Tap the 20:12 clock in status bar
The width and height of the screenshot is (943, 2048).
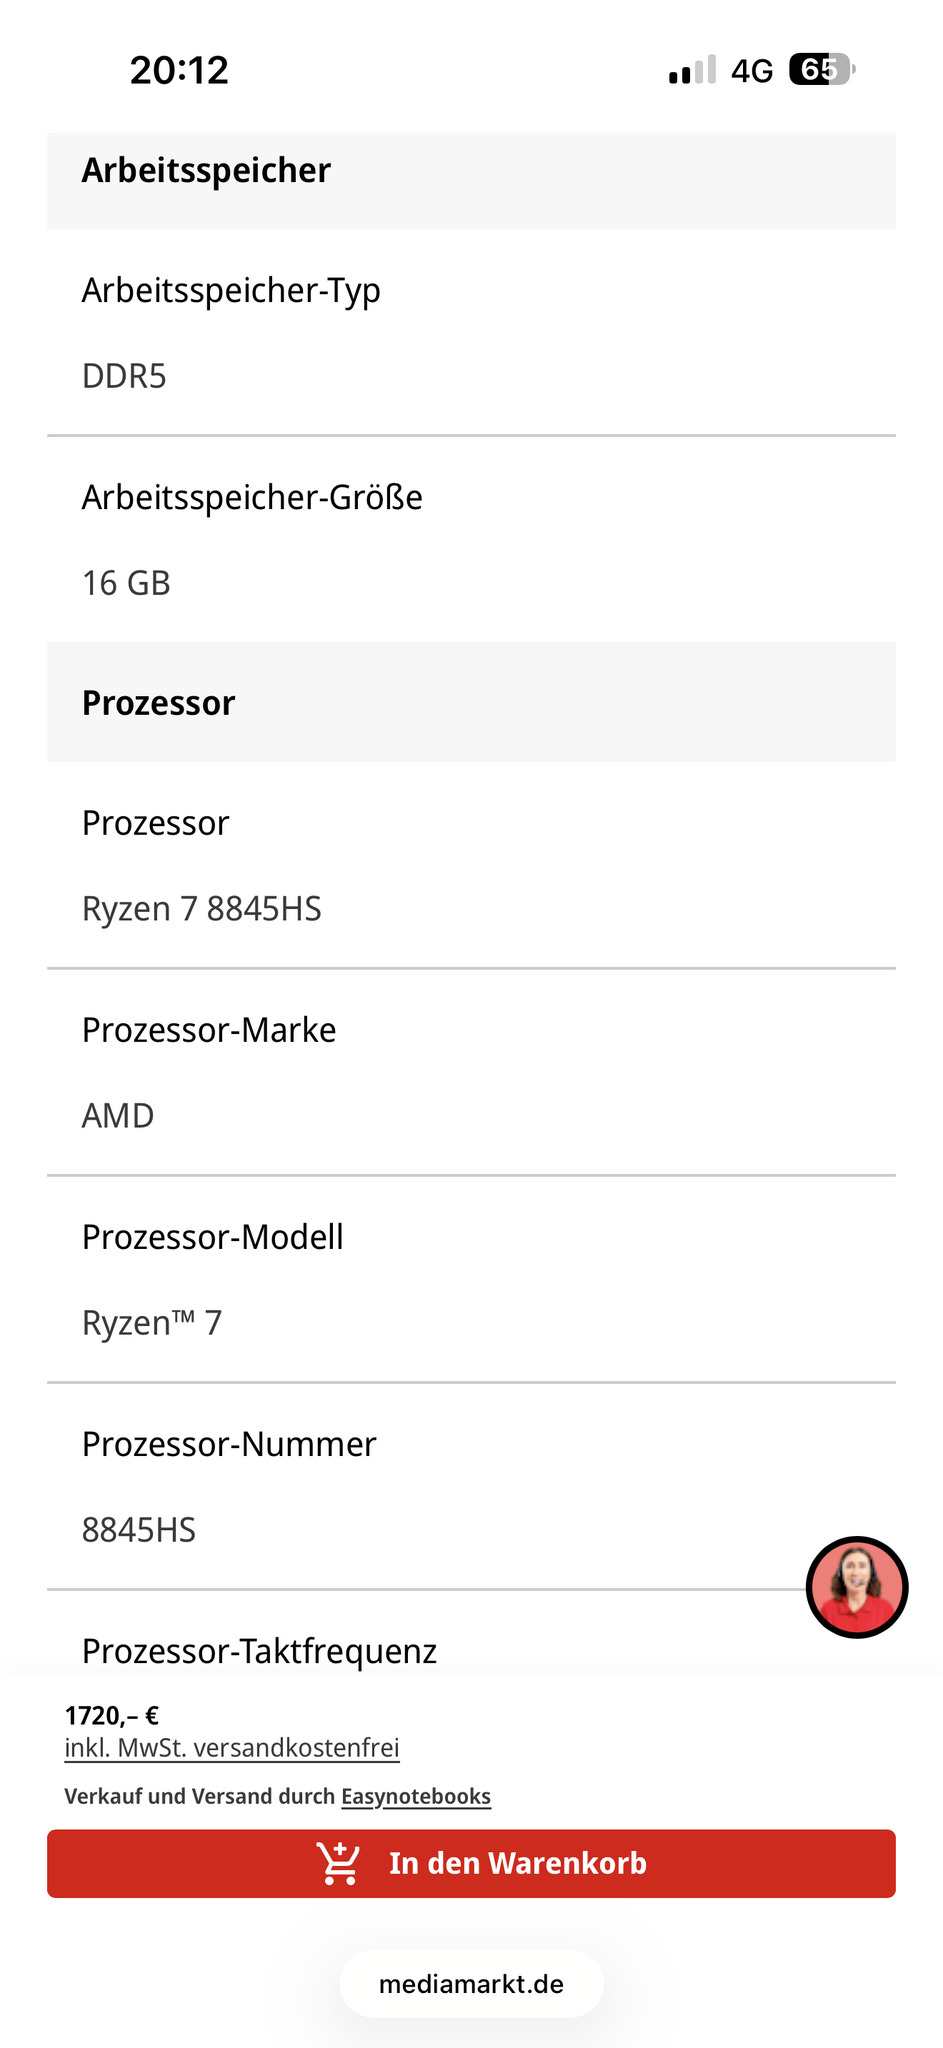(x=180, y=70)
